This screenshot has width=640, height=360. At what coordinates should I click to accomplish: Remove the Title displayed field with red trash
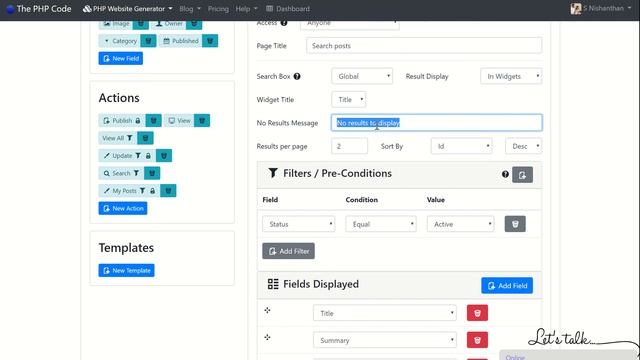[477, 313]
